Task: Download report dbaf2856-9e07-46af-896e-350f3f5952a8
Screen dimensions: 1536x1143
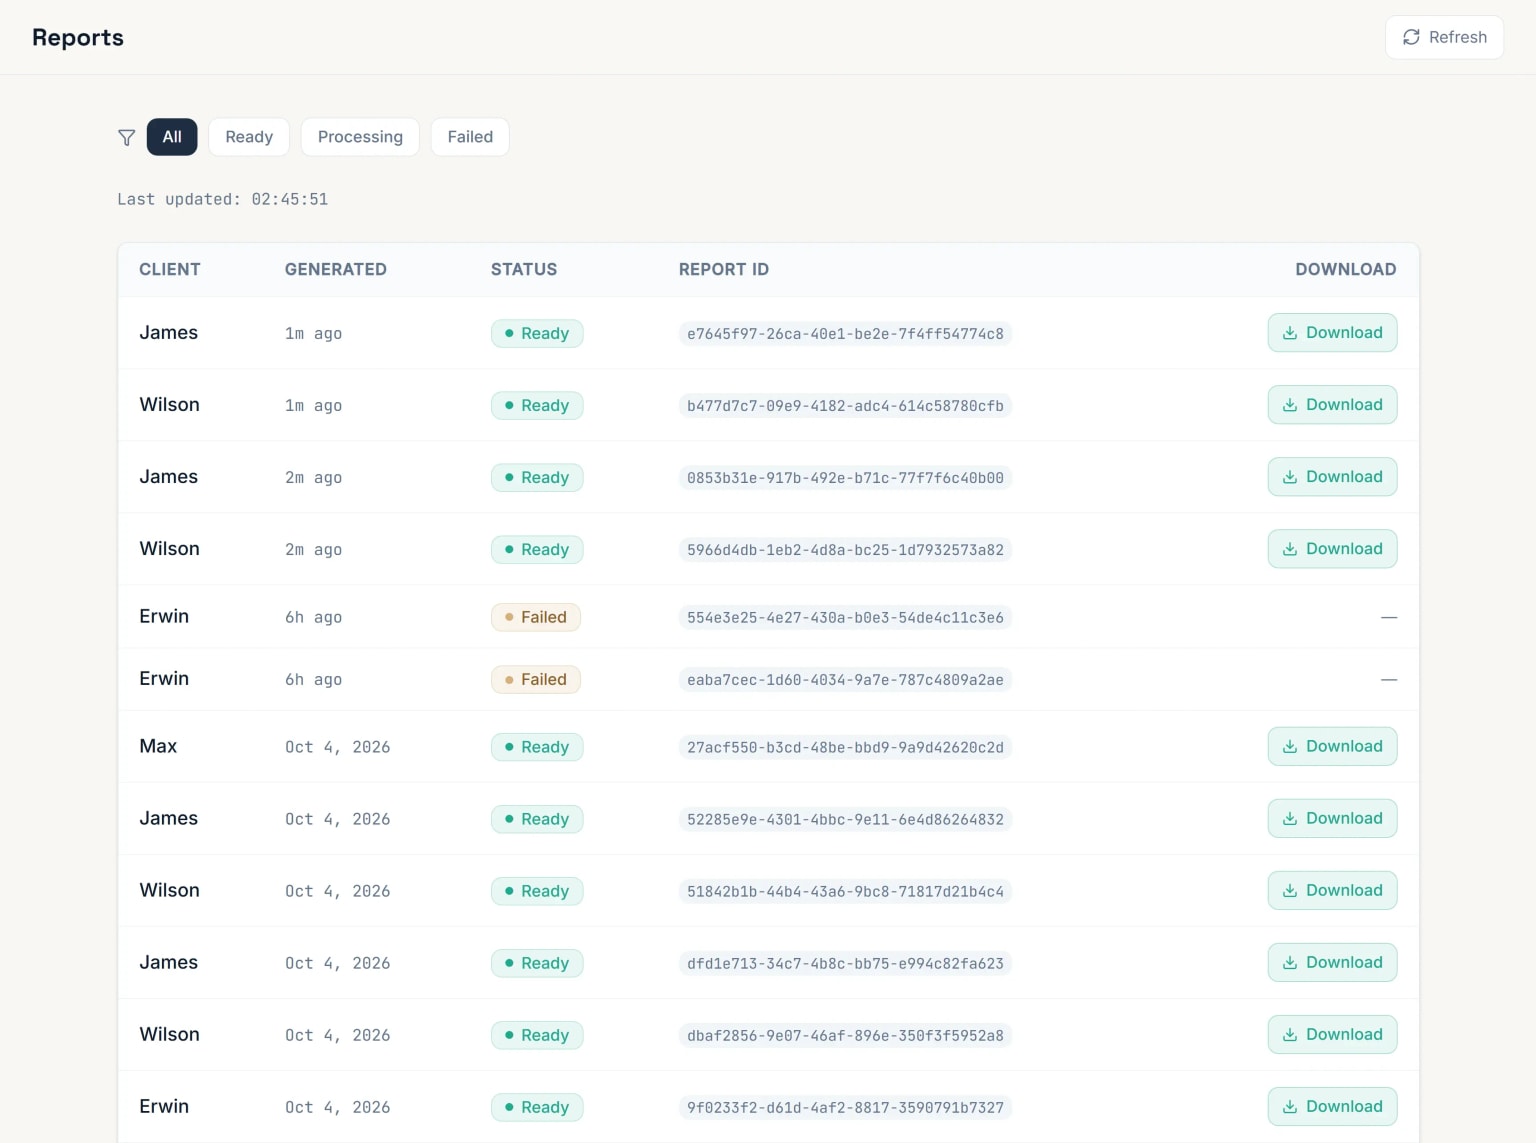Action: tap(1332, 1035)
